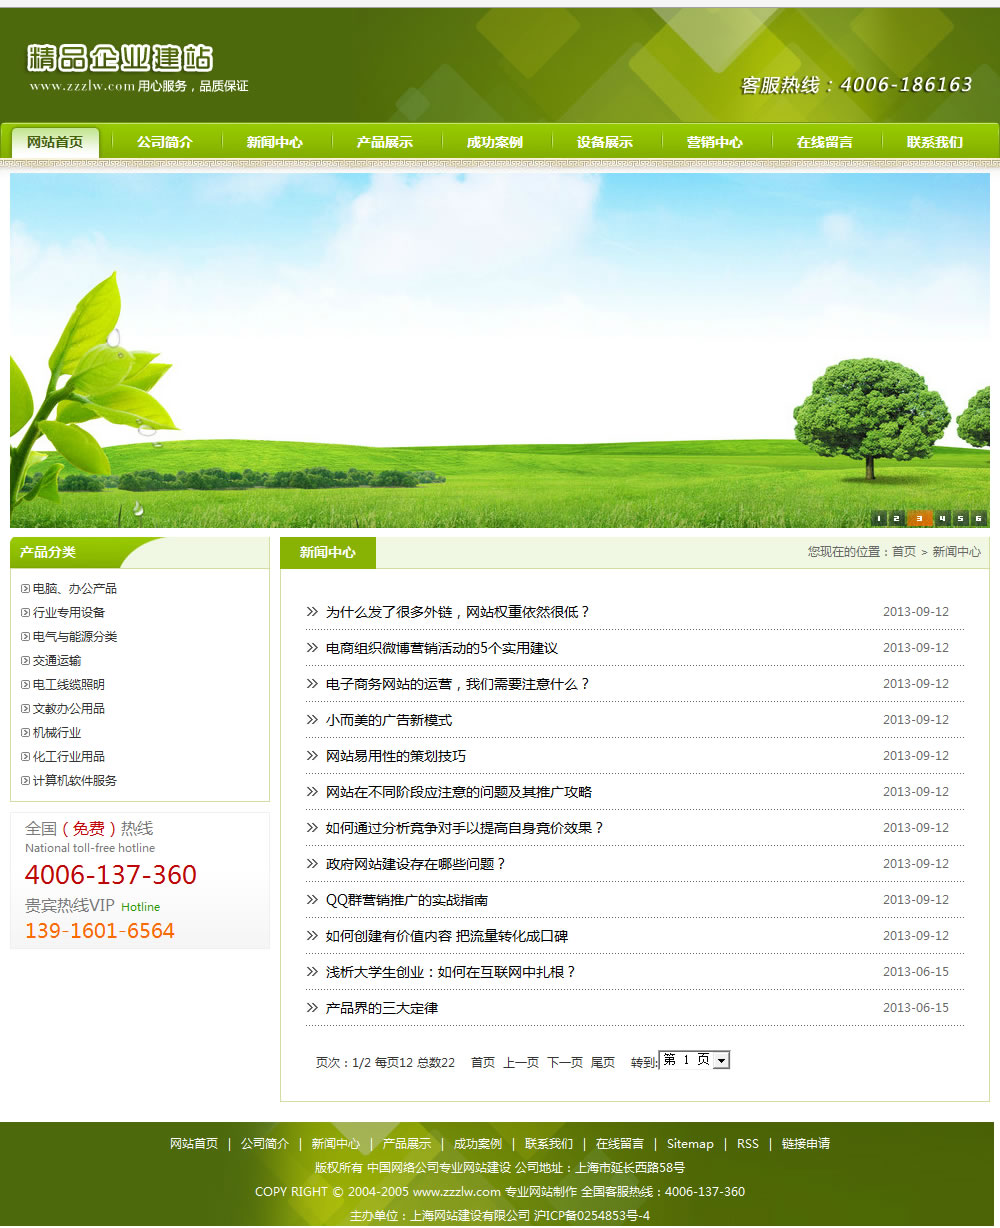Viewport: 1000px width, 1228px height.
Task: Click the highlighted slide 3 indicator
Action: pos(920,518)
